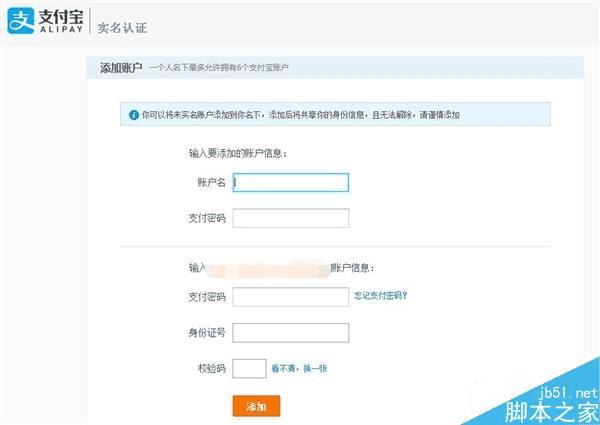600x425 pixels.
Task: Focus the 支付密码 field beside the forgot-password link
Action: coord(291,296)
